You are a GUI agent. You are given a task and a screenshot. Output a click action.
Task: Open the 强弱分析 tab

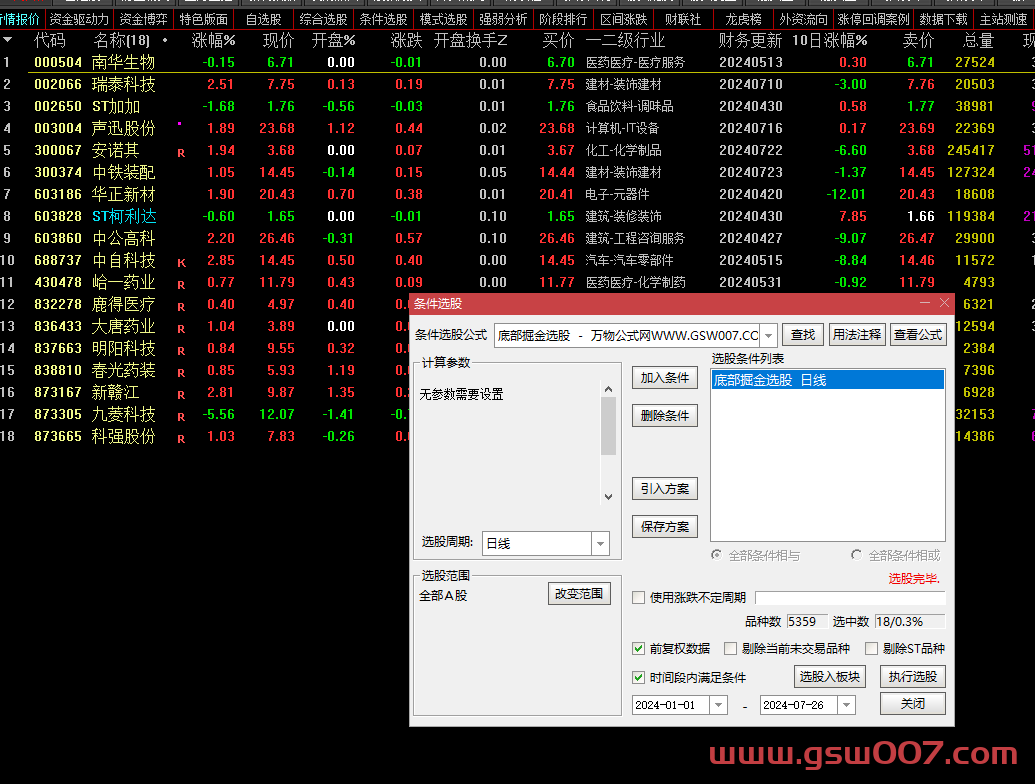(503, 20)
